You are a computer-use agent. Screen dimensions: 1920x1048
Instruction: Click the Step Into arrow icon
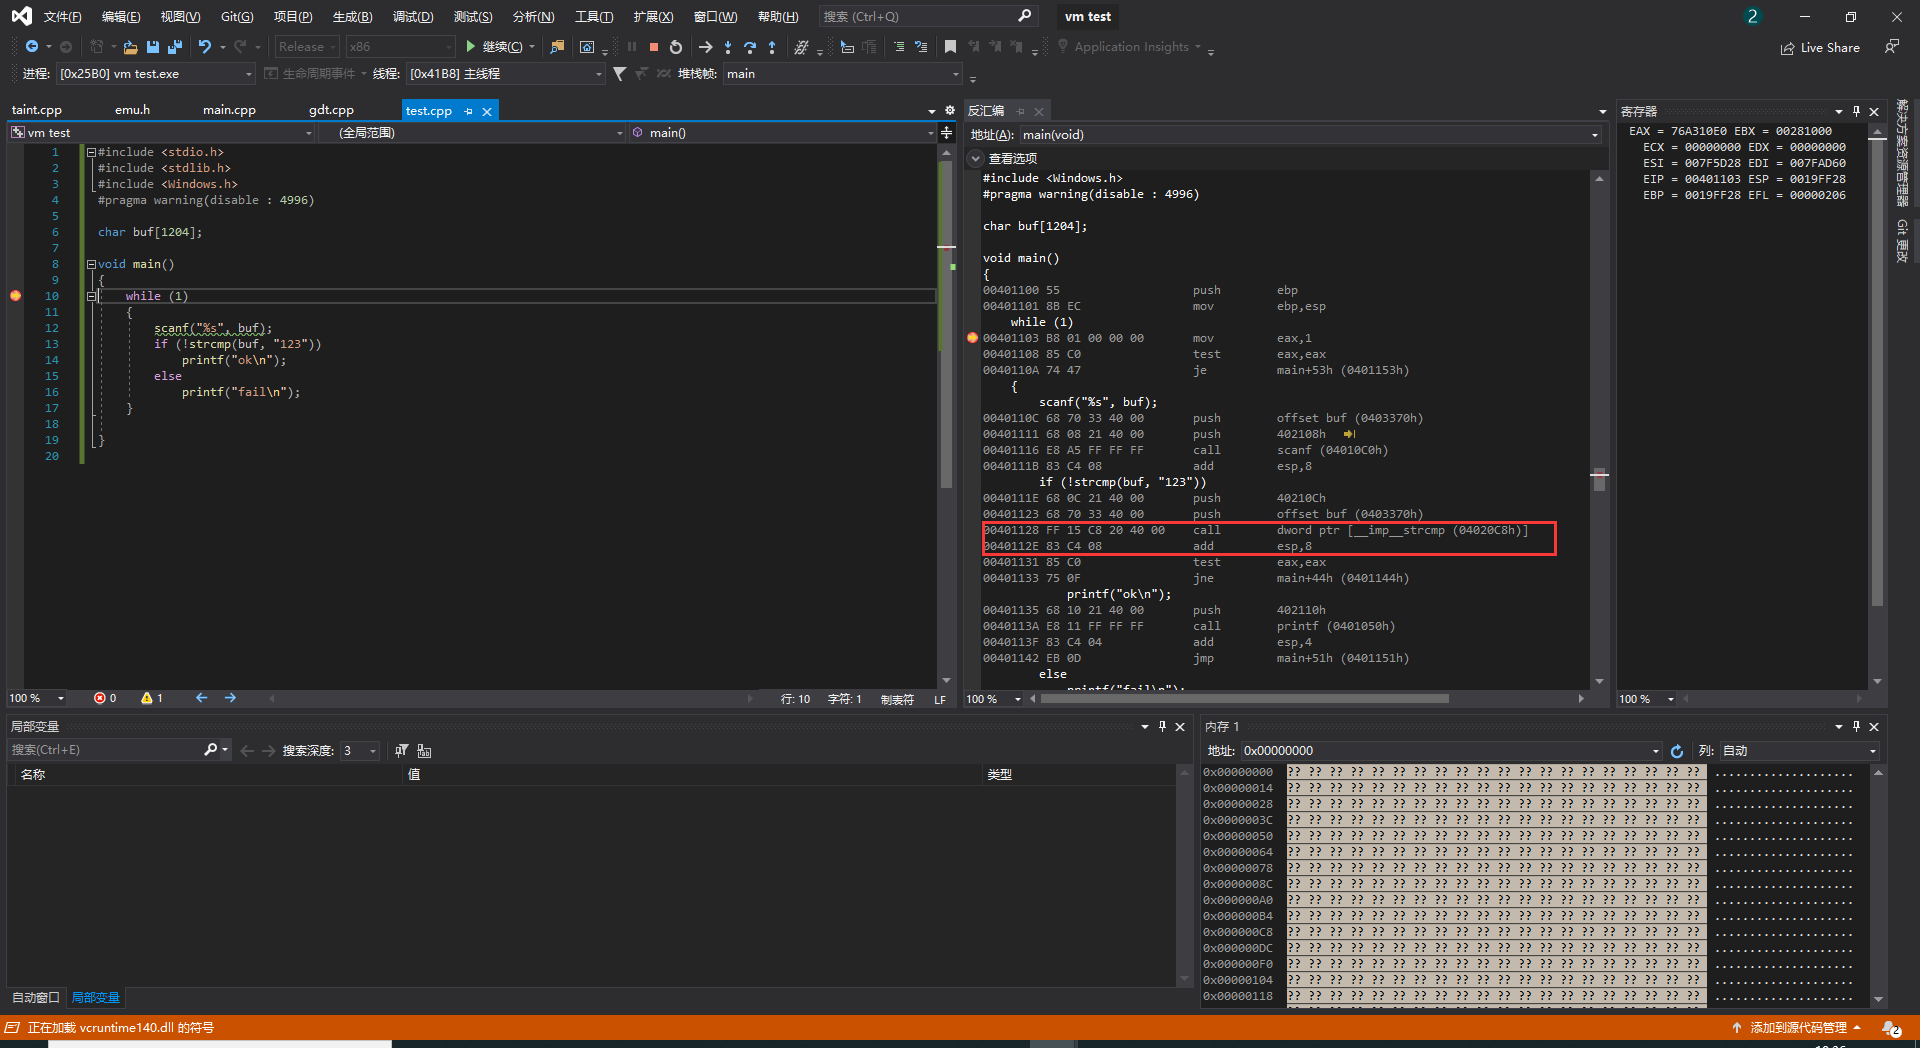pos(728,47)
